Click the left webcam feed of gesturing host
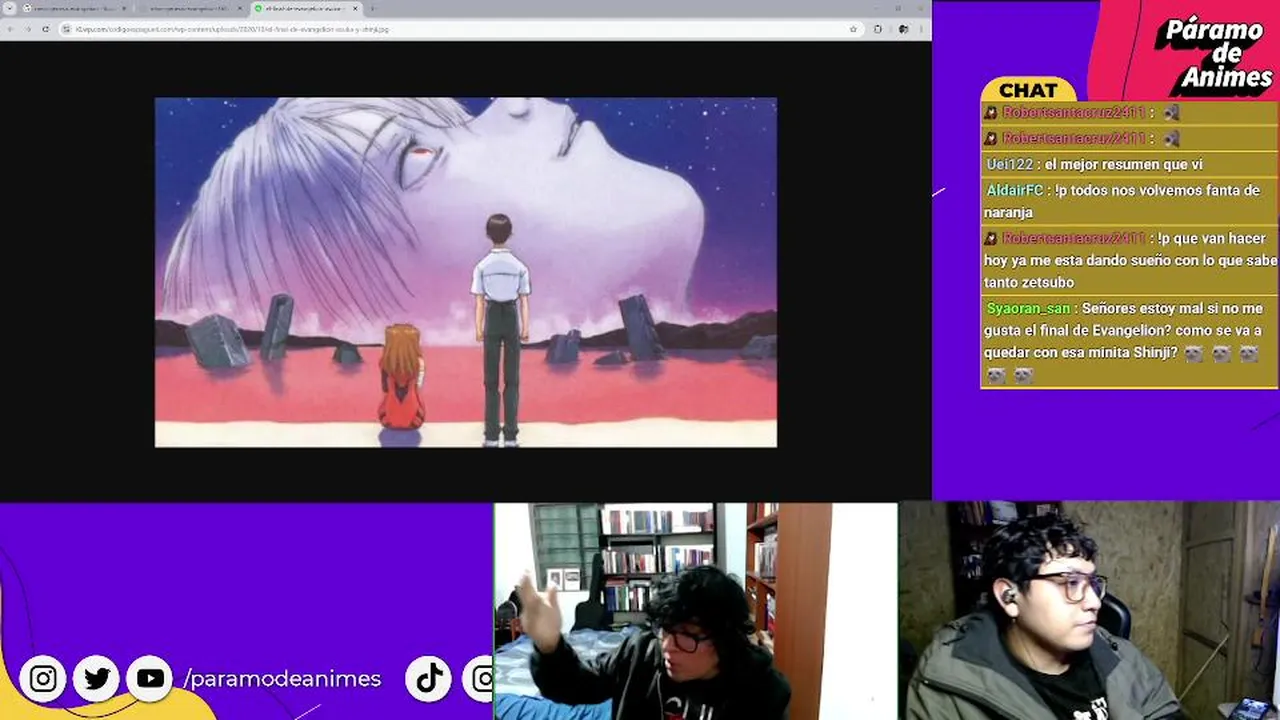Image resolution: width=1280 pixels, height=720 pixels. click(x=695, y=611)
